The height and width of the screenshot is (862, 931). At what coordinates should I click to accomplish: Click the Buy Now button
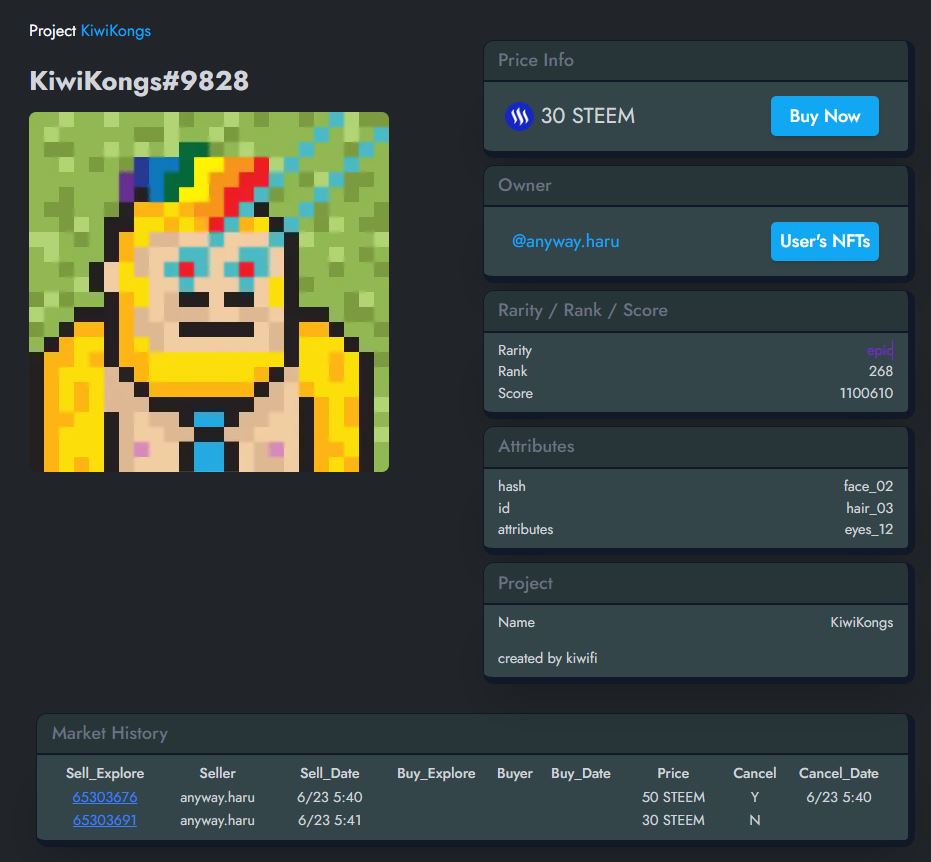(824, 116)
